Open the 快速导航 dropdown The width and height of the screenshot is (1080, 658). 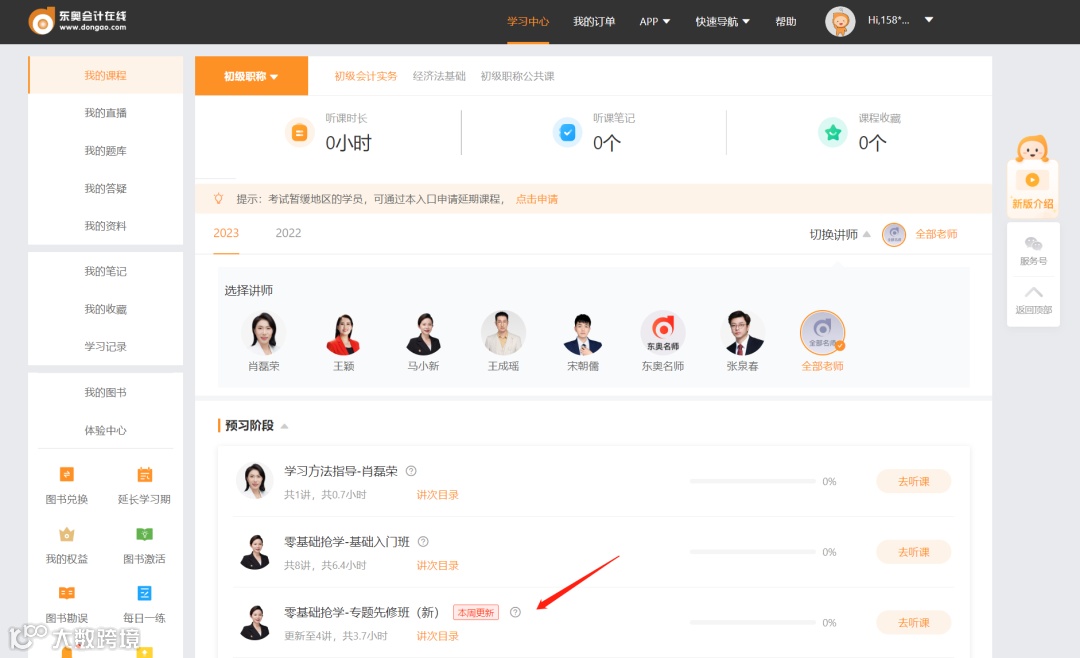coord(723,21)
